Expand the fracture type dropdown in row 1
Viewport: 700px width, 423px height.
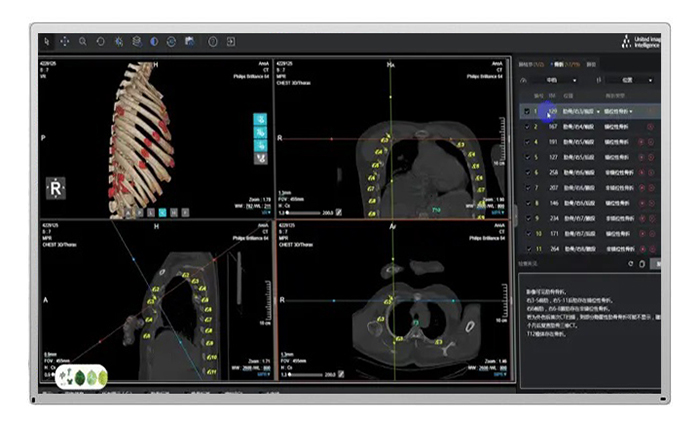coord(631,112)
